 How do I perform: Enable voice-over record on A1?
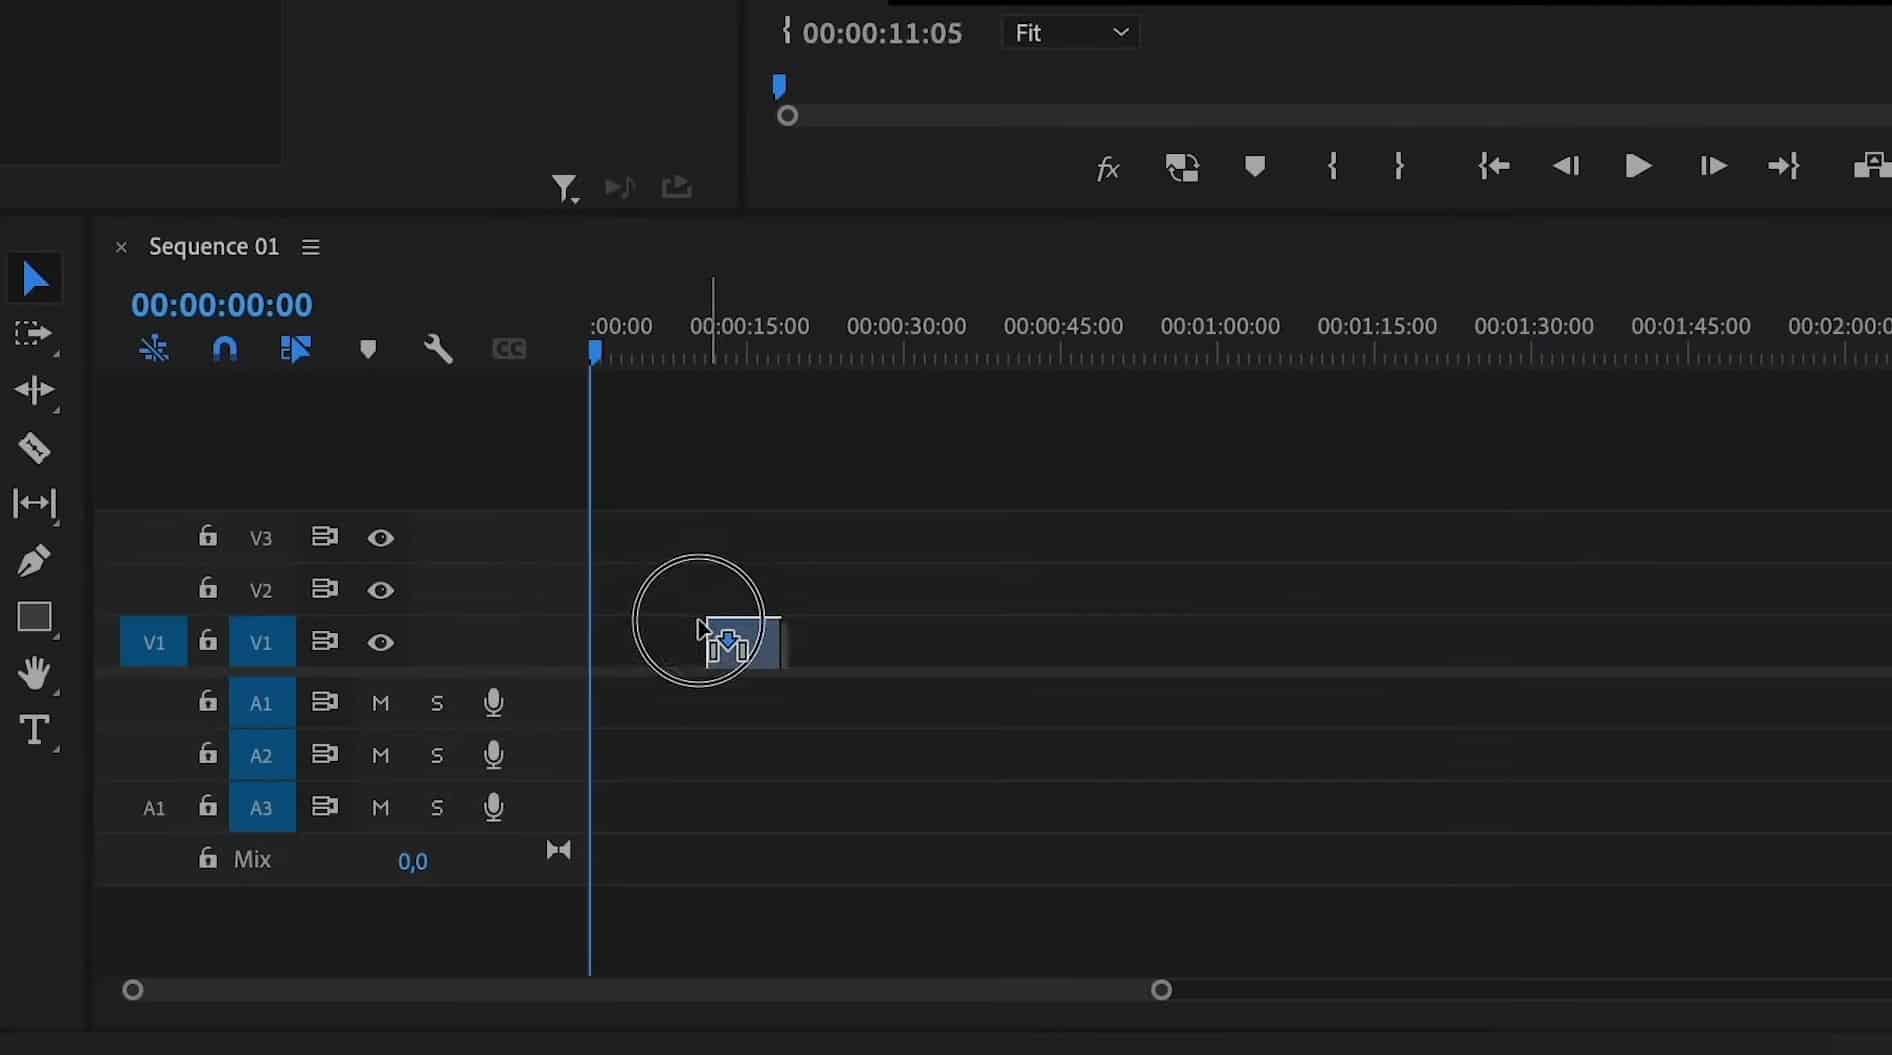(493, 703)
